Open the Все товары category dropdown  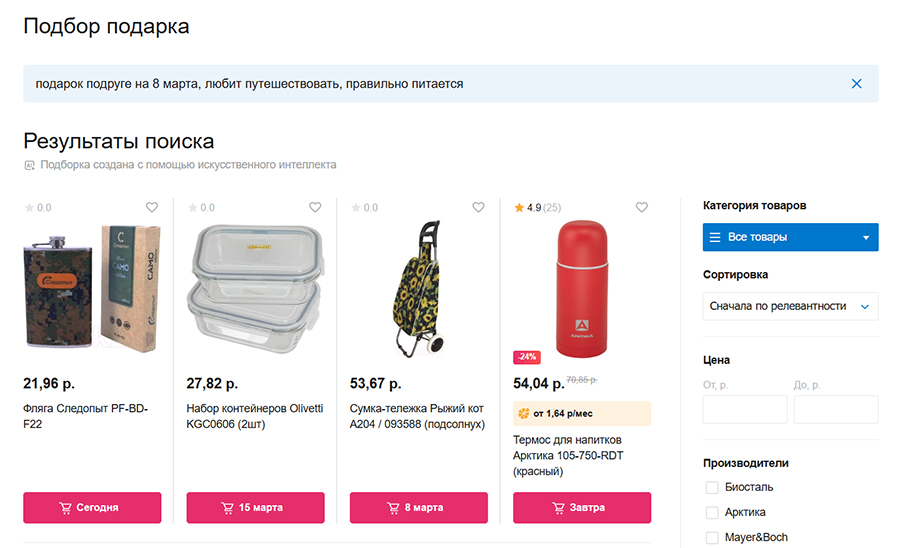point(790,237)
